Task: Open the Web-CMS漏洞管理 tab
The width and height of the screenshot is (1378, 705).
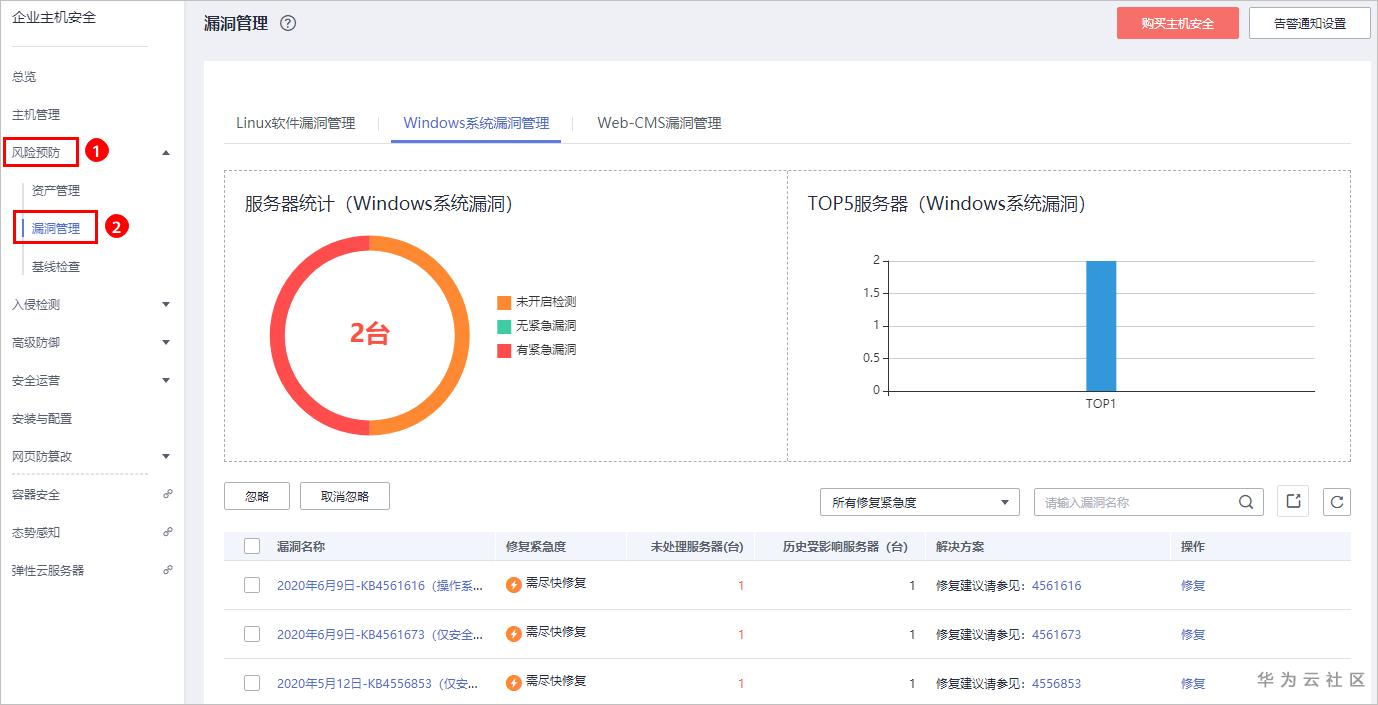Action: click(659, 123)
